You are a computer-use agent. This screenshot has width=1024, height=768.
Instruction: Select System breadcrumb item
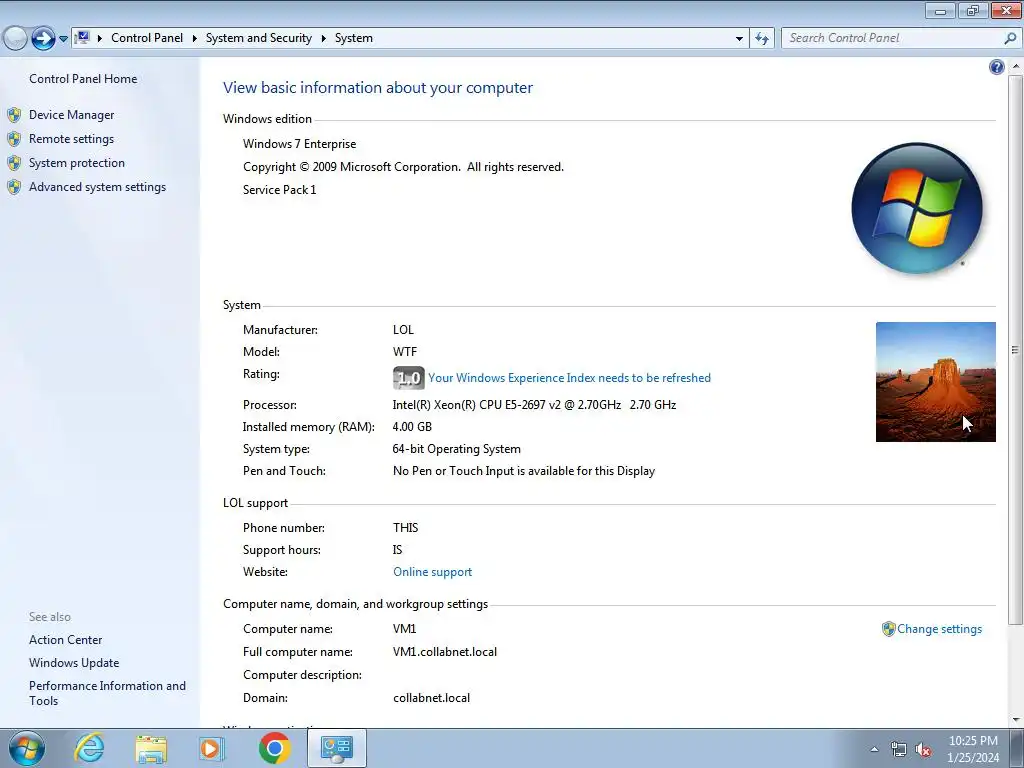click(x=354, y=38)
